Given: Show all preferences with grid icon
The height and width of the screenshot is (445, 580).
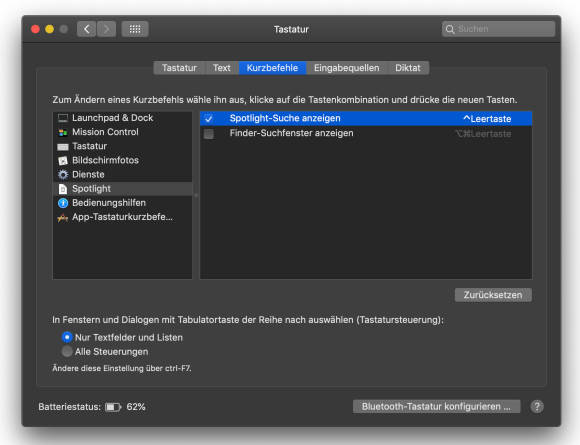Looking at the screenshot, I should coord(135,29).
